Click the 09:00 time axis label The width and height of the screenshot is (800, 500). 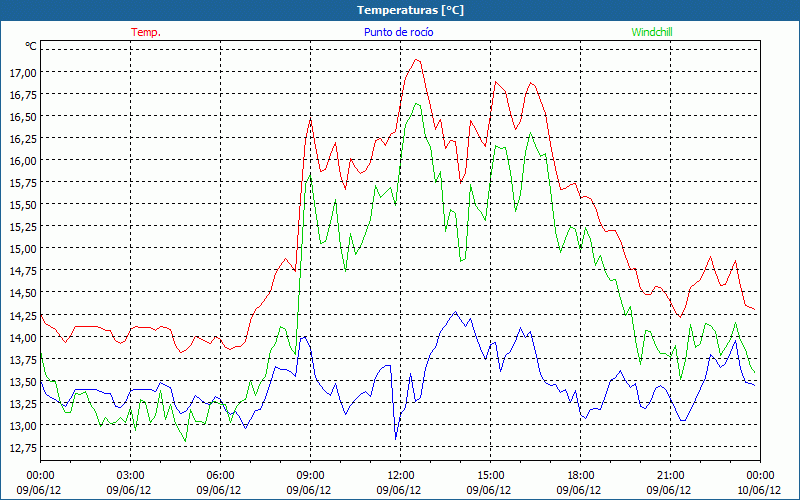310,475
